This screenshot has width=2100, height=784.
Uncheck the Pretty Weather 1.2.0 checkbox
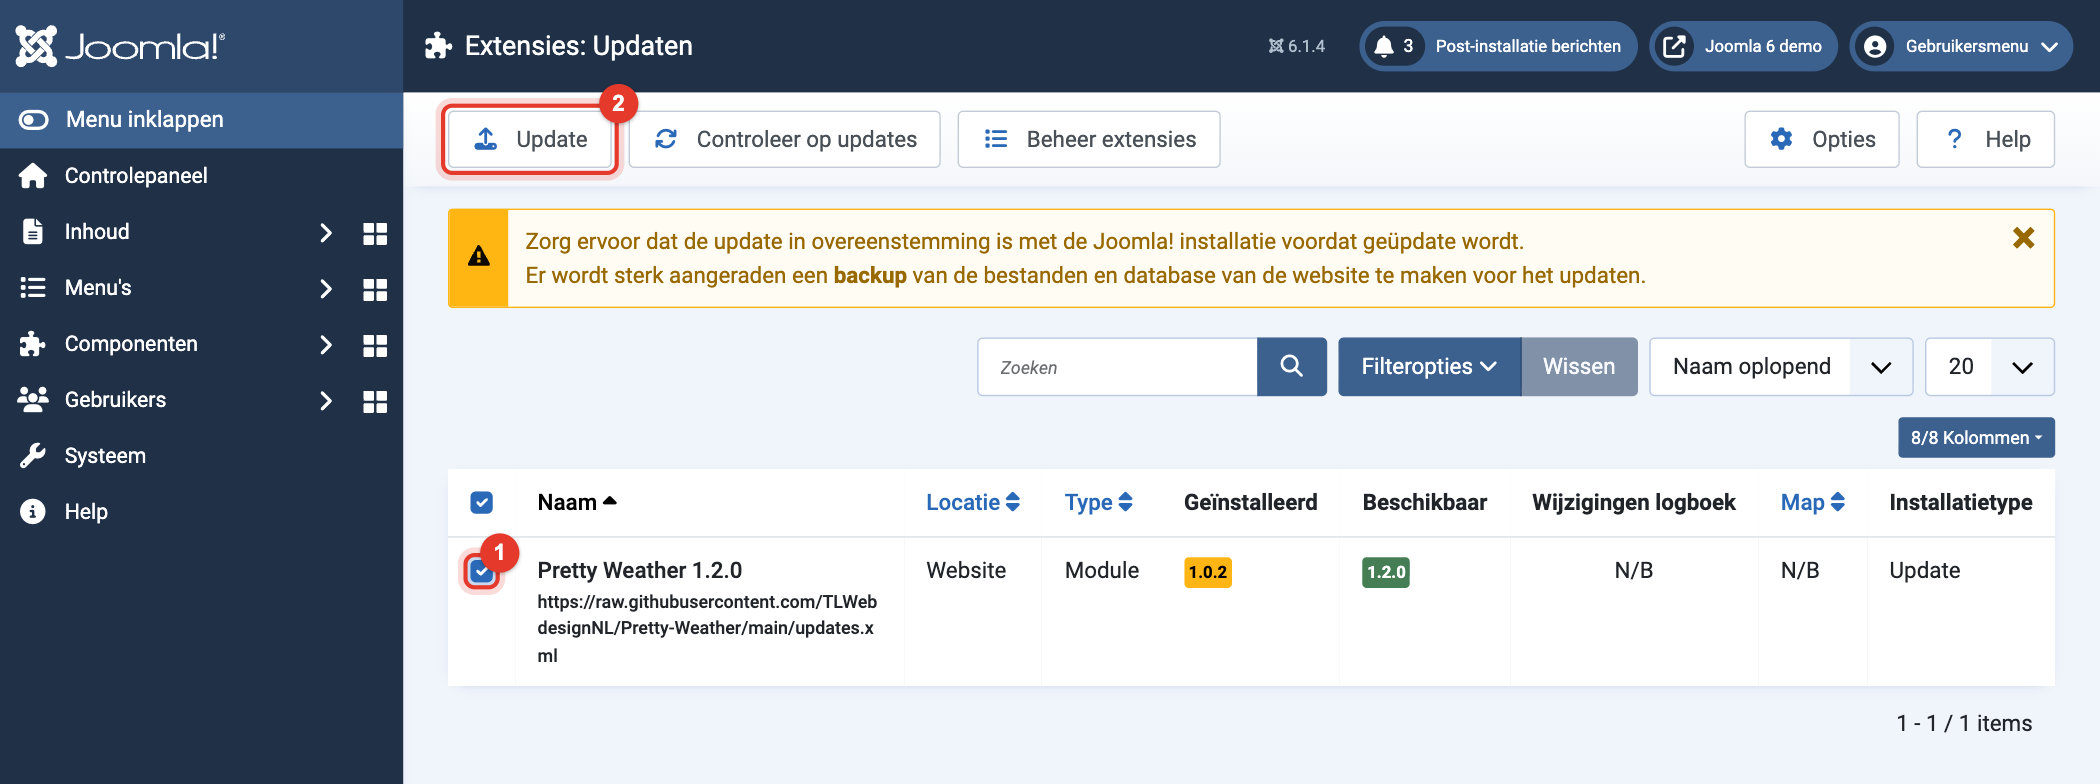[x=482, y=571]
